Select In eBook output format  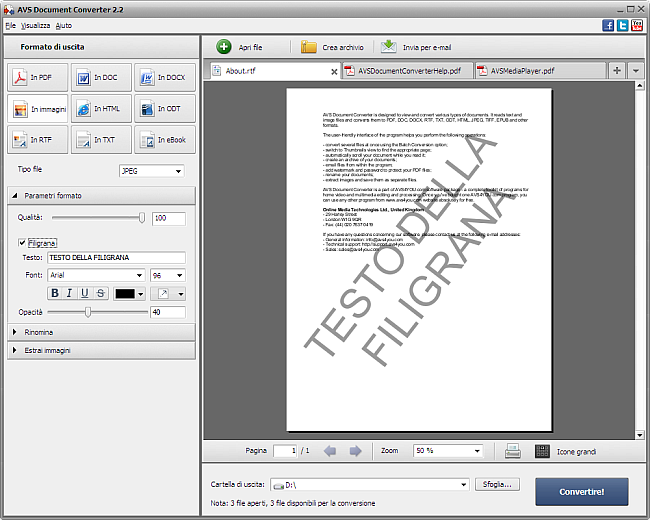(x=165, y=140)
